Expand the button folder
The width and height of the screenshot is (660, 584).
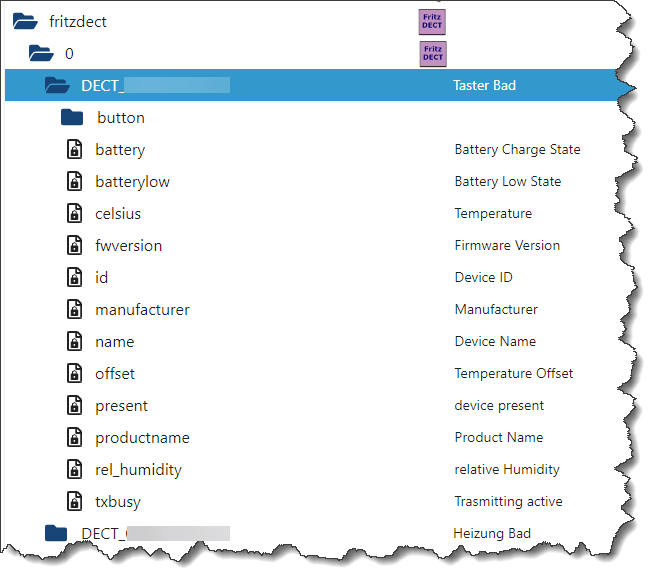(72, 118)
